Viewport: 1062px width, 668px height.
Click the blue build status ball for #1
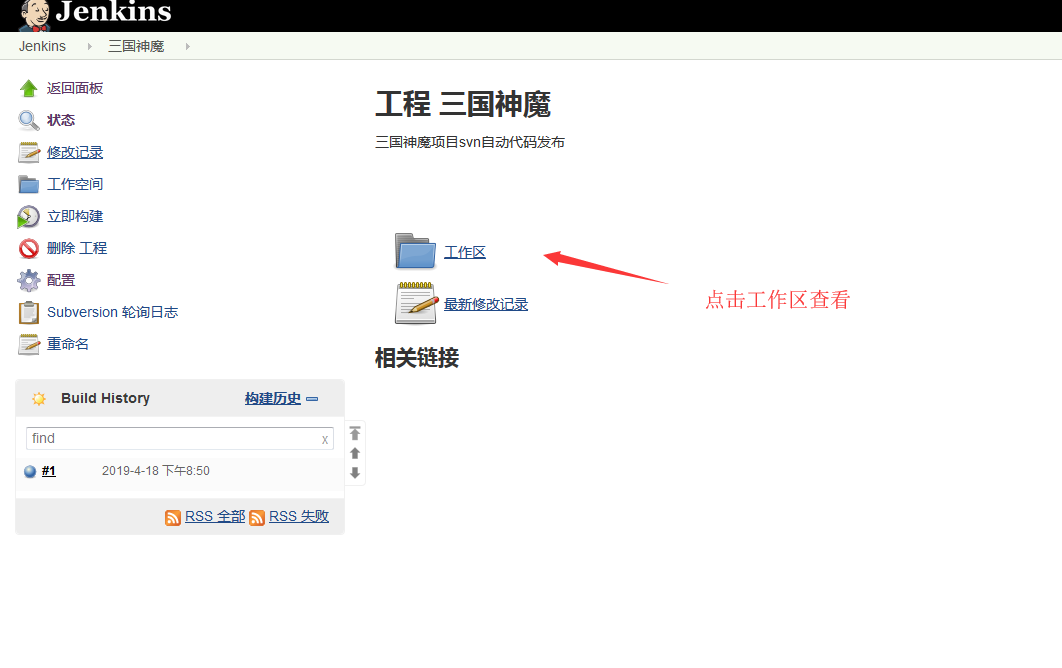[x=30, y=472]
